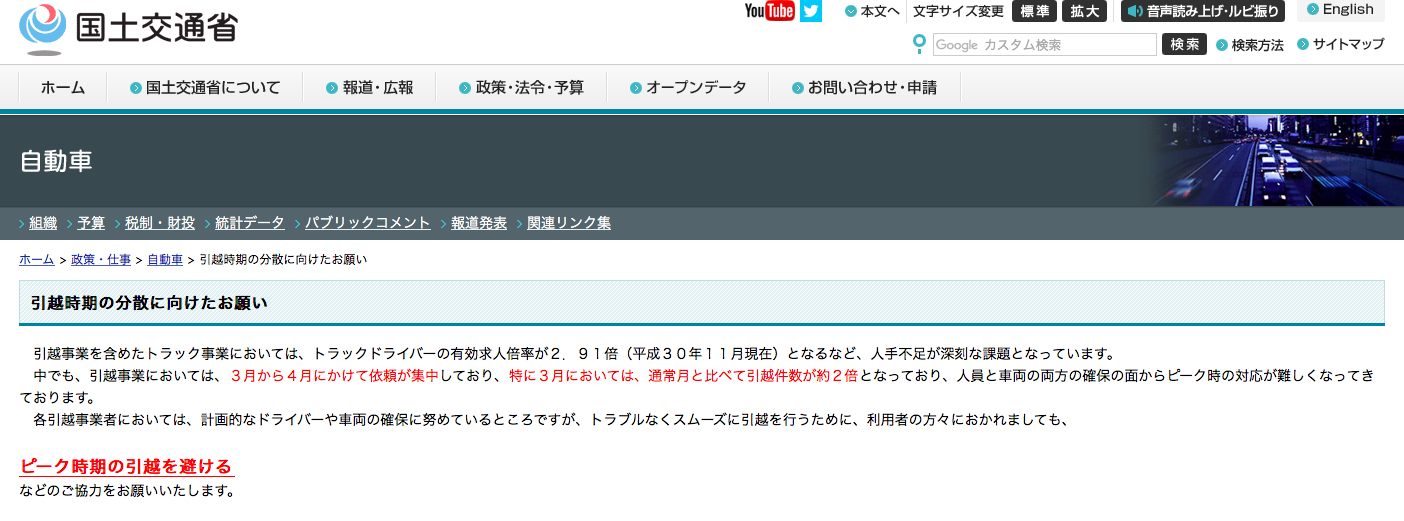Open 報道発表 in the sub-navigation
1404x521 pixels.
click(479, 223)
